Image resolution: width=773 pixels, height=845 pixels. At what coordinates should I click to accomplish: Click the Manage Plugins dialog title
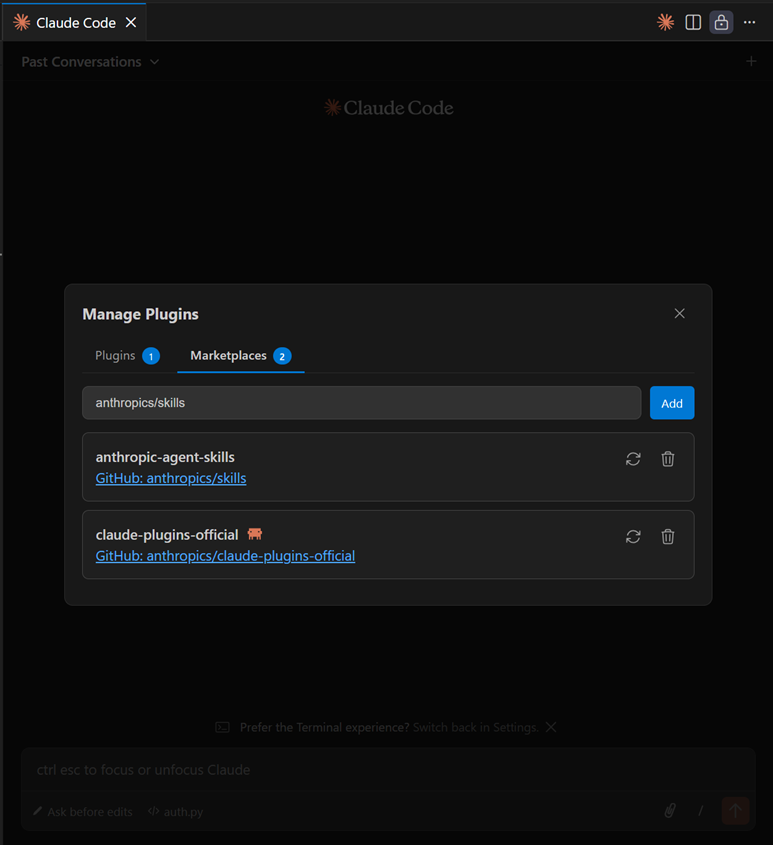point(141,315)
